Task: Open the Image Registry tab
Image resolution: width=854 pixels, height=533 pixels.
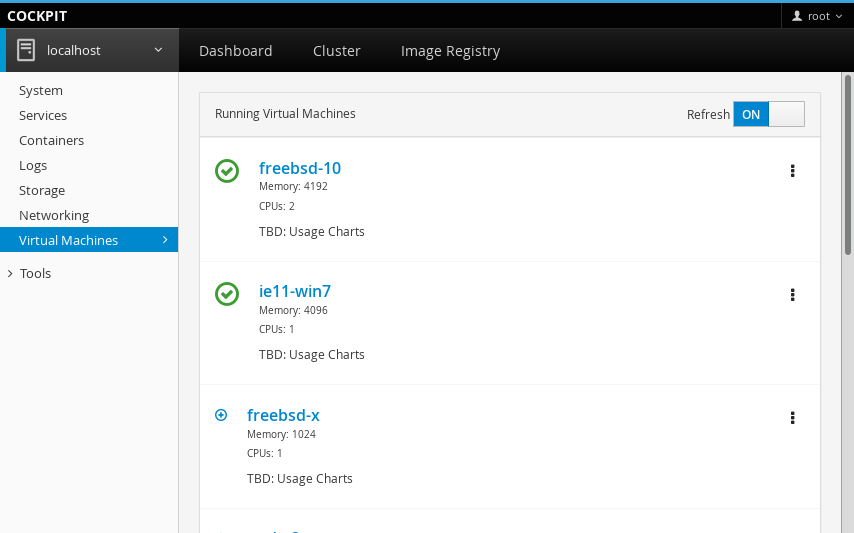Action: [450, 51]
